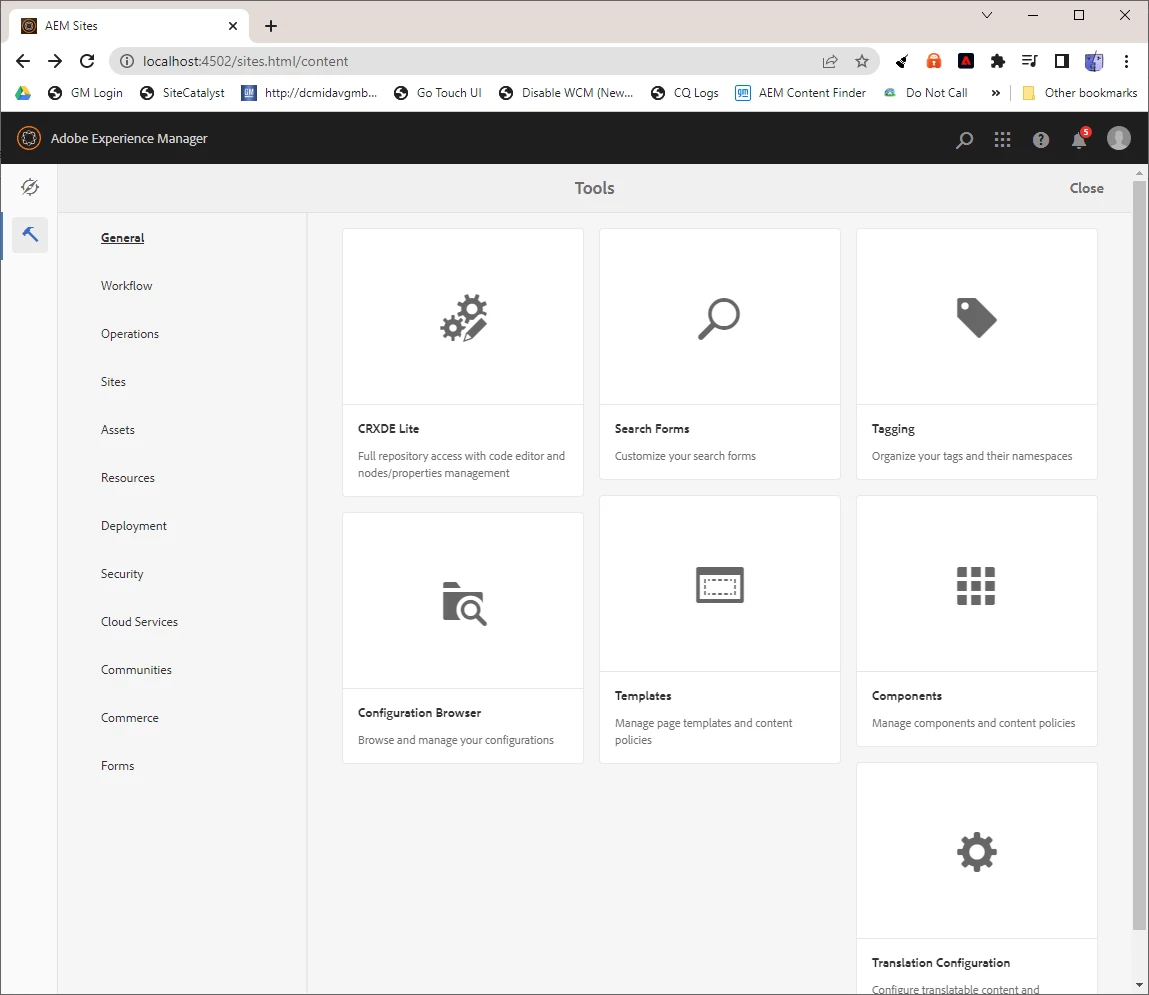Go back with the browser back arrow

[x=23, y=61]
